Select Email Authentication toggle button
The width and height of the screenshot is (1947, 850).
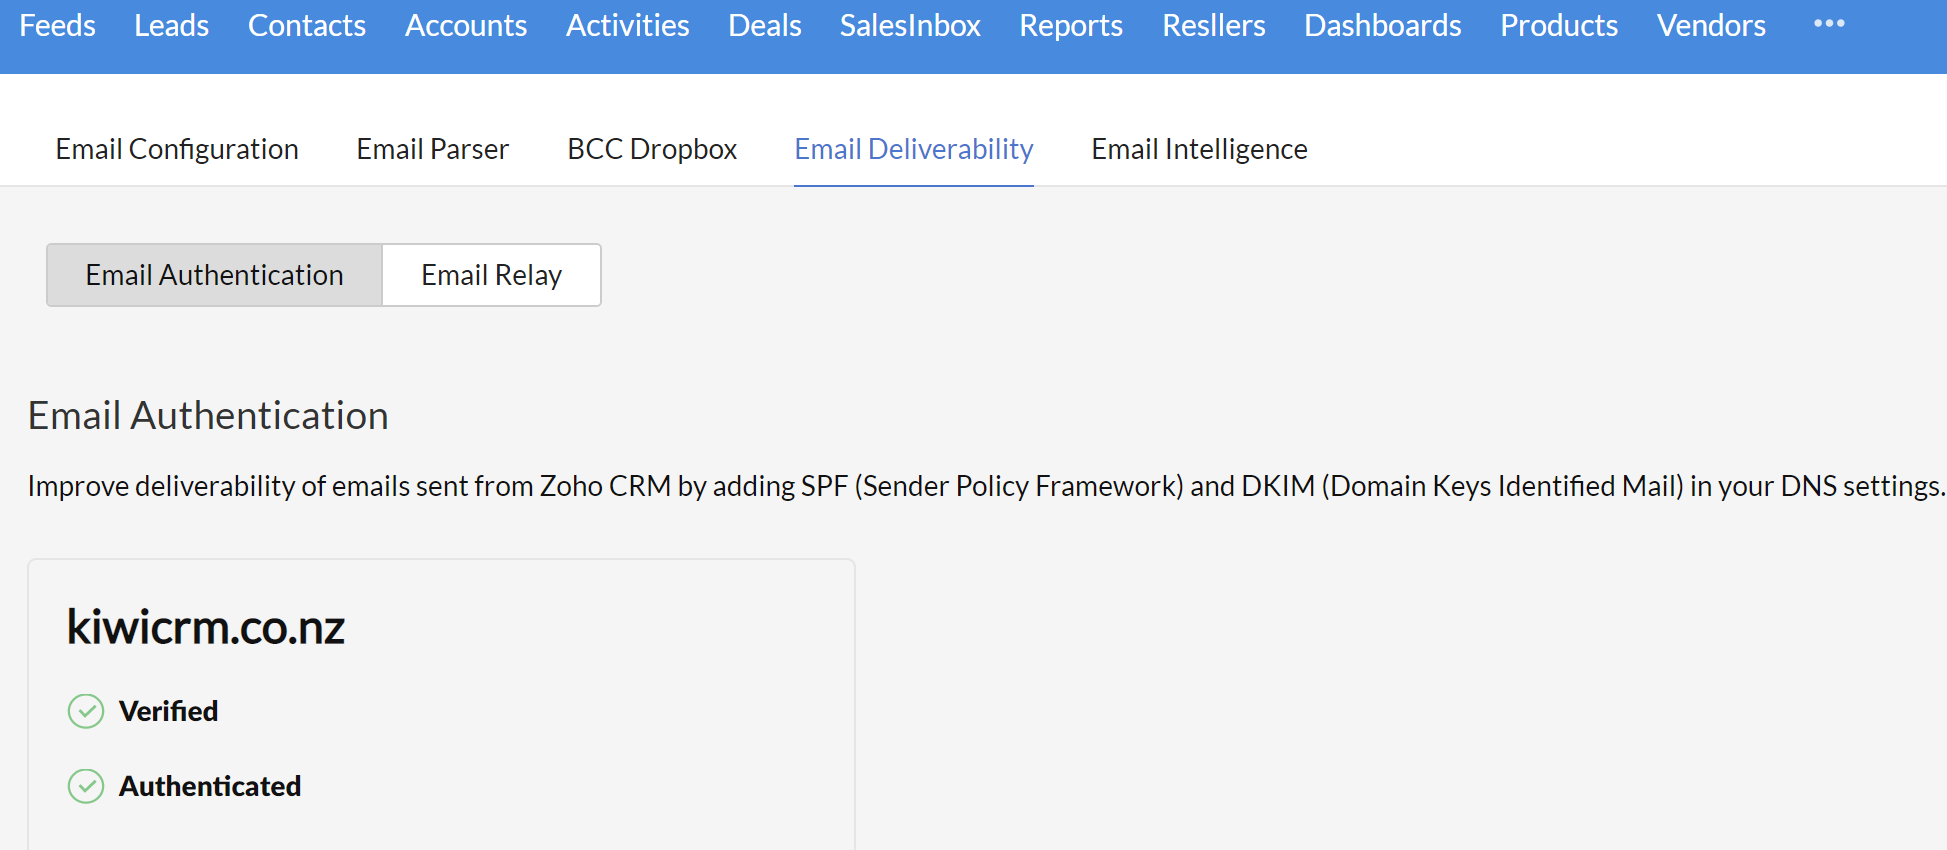point(214,275)
